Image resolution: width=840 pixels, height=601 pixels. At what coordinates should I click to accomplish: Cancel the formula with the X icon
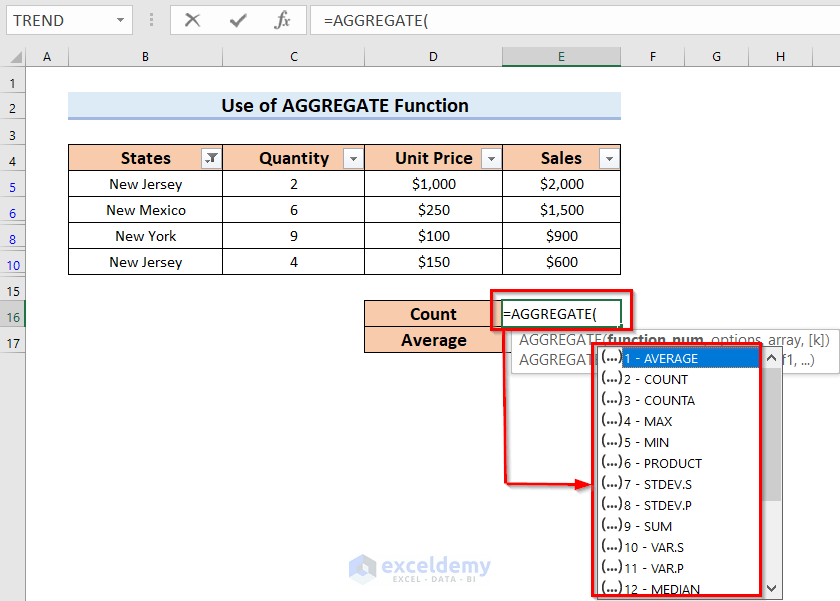[192, 20]
